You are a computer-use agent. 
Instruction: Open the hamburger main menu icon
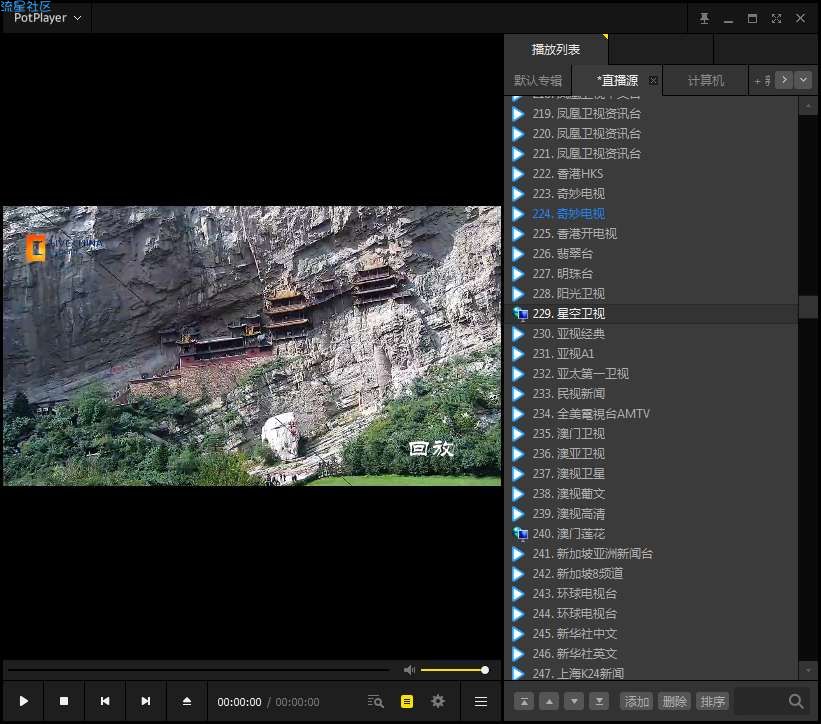click(x=481, y=701)
